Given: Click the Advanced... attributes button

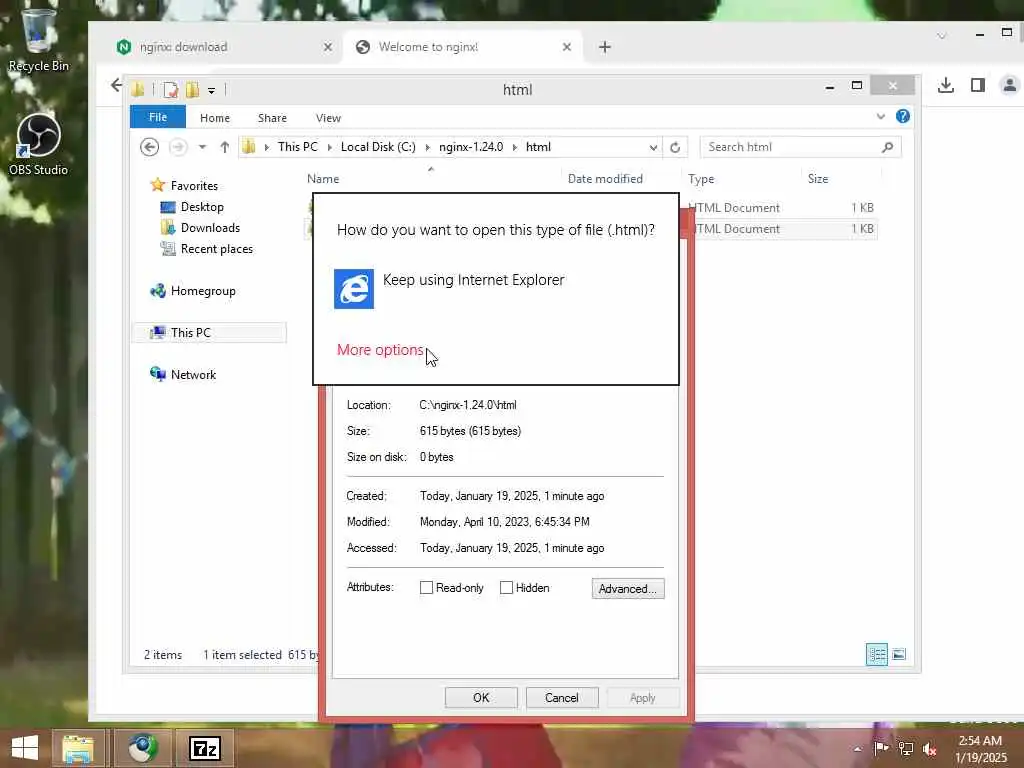Looking at the screenshot, I should point(628,588).
